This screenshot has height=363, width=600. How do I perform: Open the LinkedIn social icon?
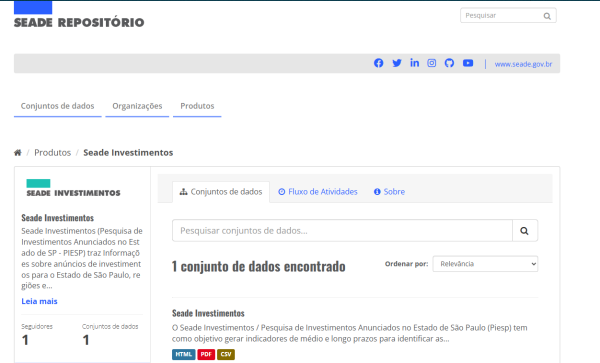coord(414,63)
